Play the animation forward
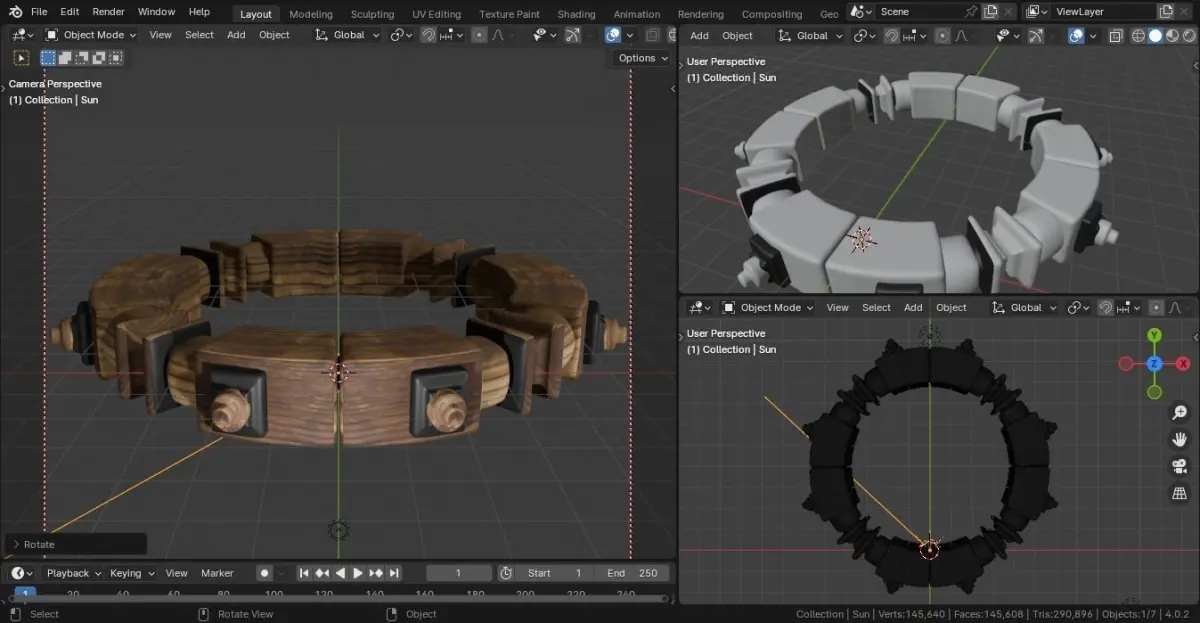Screen dimensions: 1200x623 (x=358, y=573)
